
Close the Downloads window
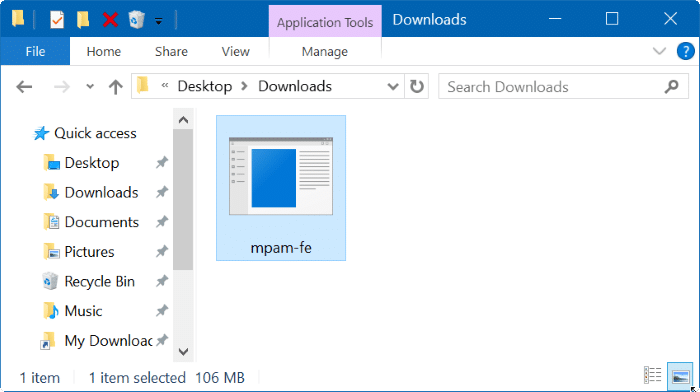click(670, 19)
